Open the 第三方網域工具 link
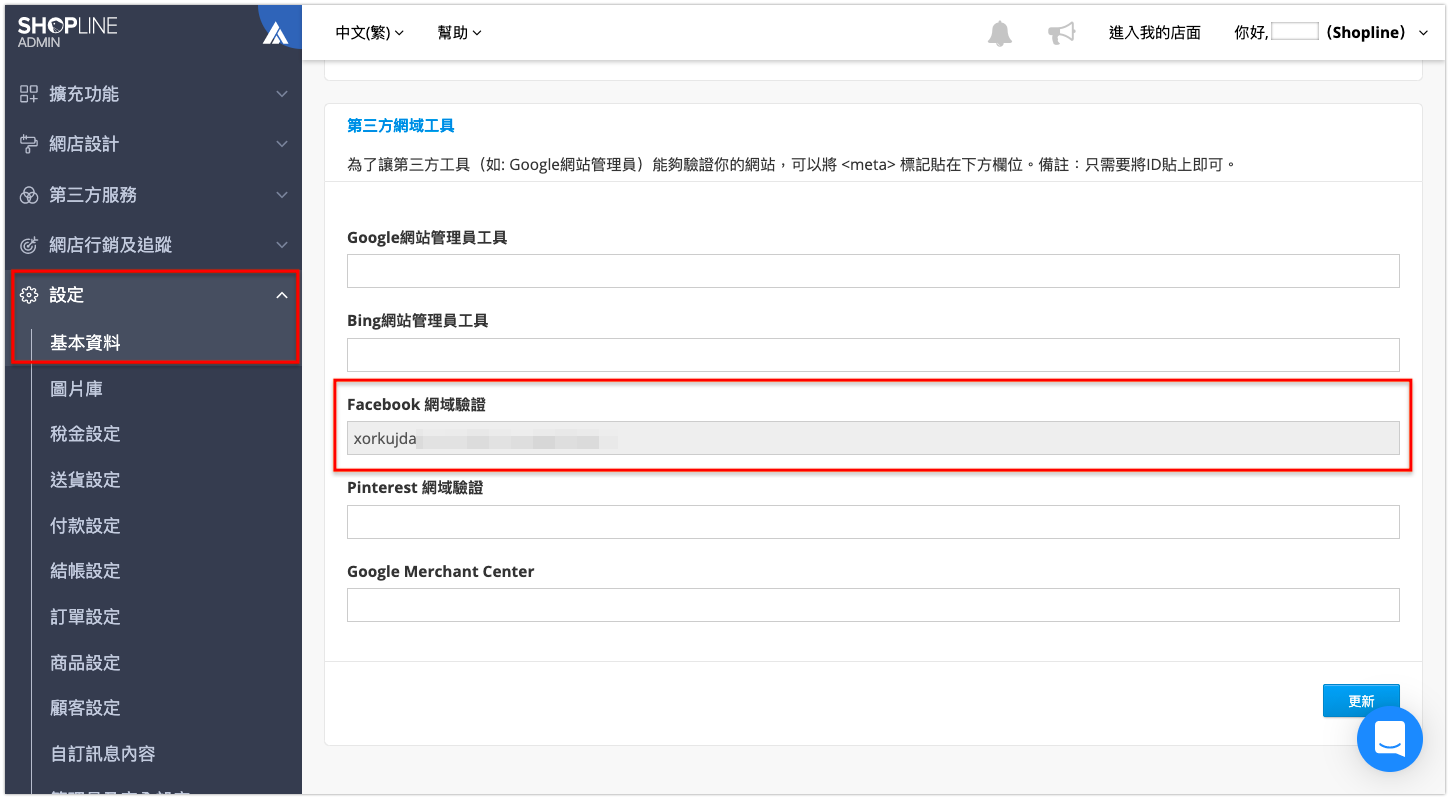 click(399, 125)
